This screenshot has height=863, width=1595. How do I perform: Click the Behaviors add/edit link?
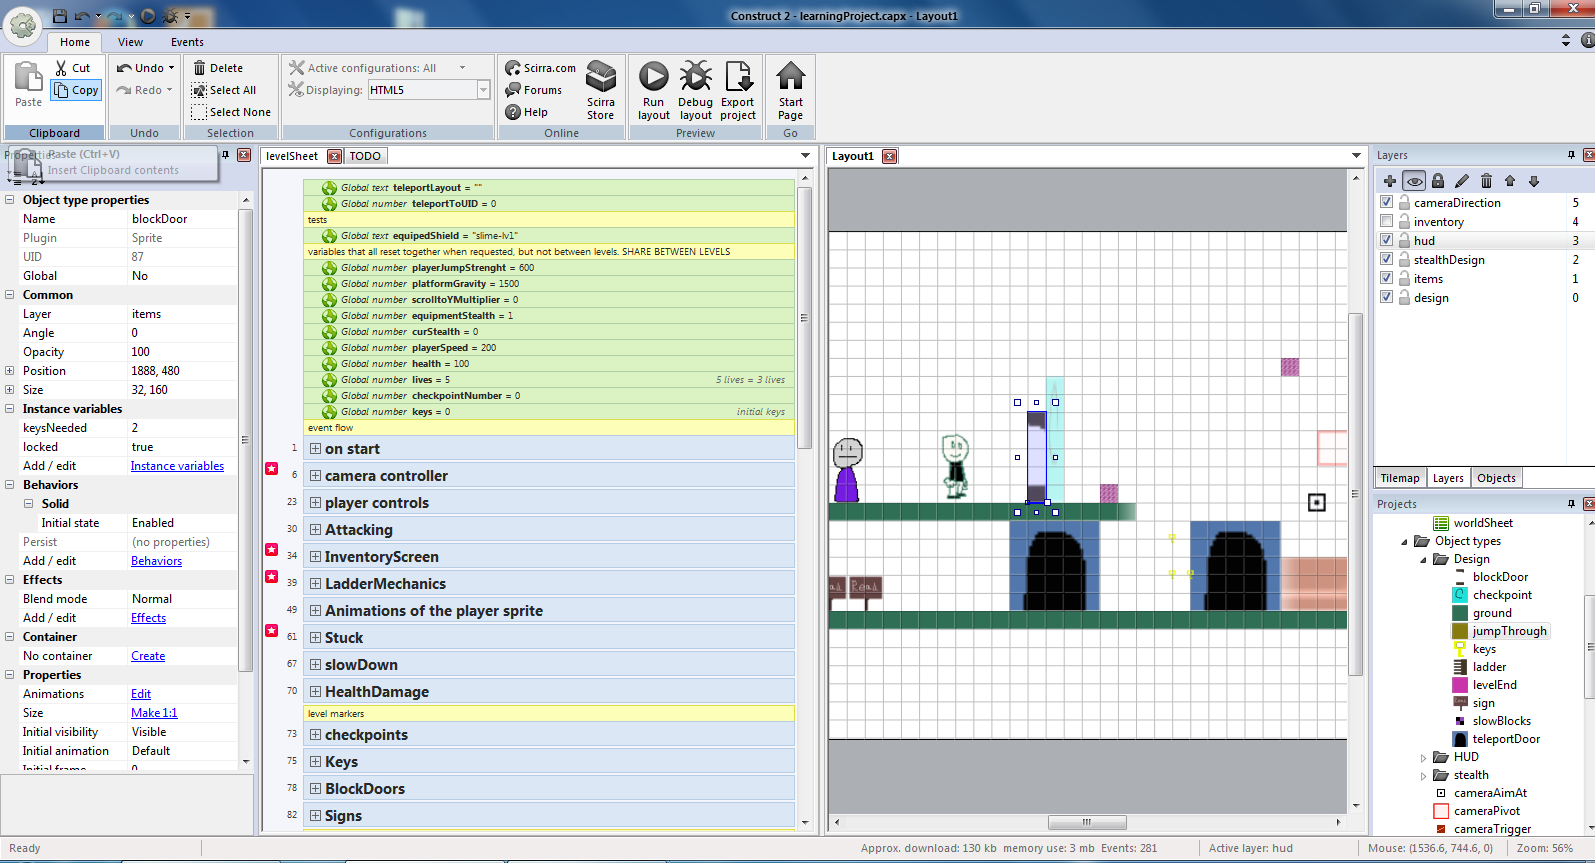click(156, 561)
